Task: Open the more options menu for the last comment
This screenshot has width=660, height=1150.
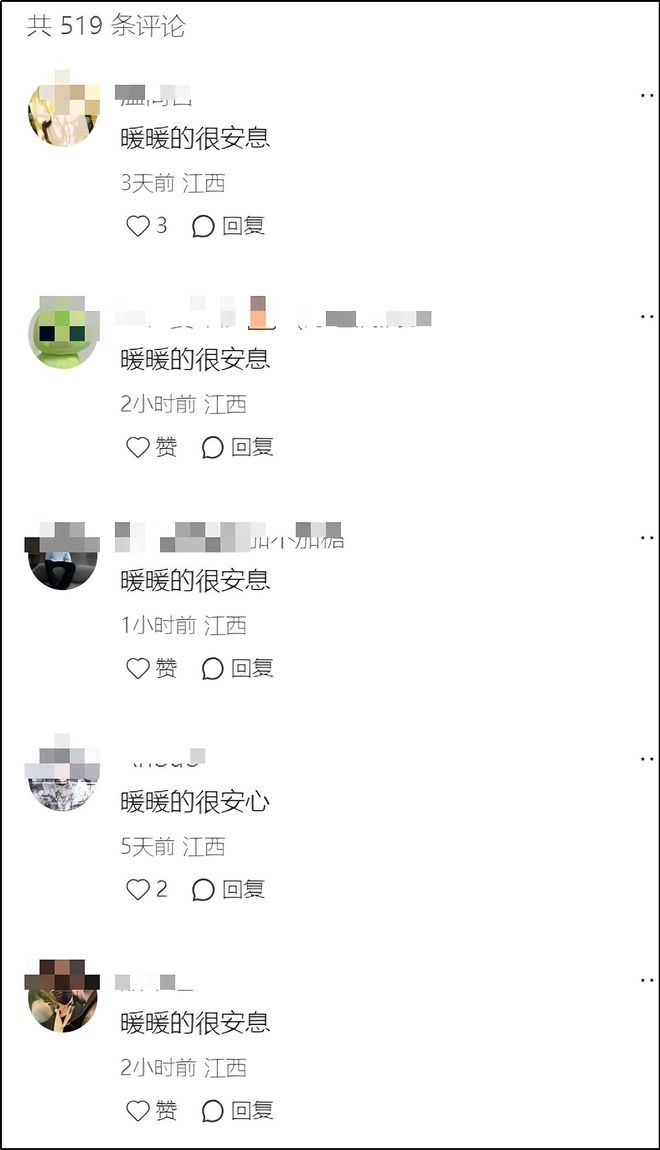Action: pyautogui.click(x=647, y=981)
